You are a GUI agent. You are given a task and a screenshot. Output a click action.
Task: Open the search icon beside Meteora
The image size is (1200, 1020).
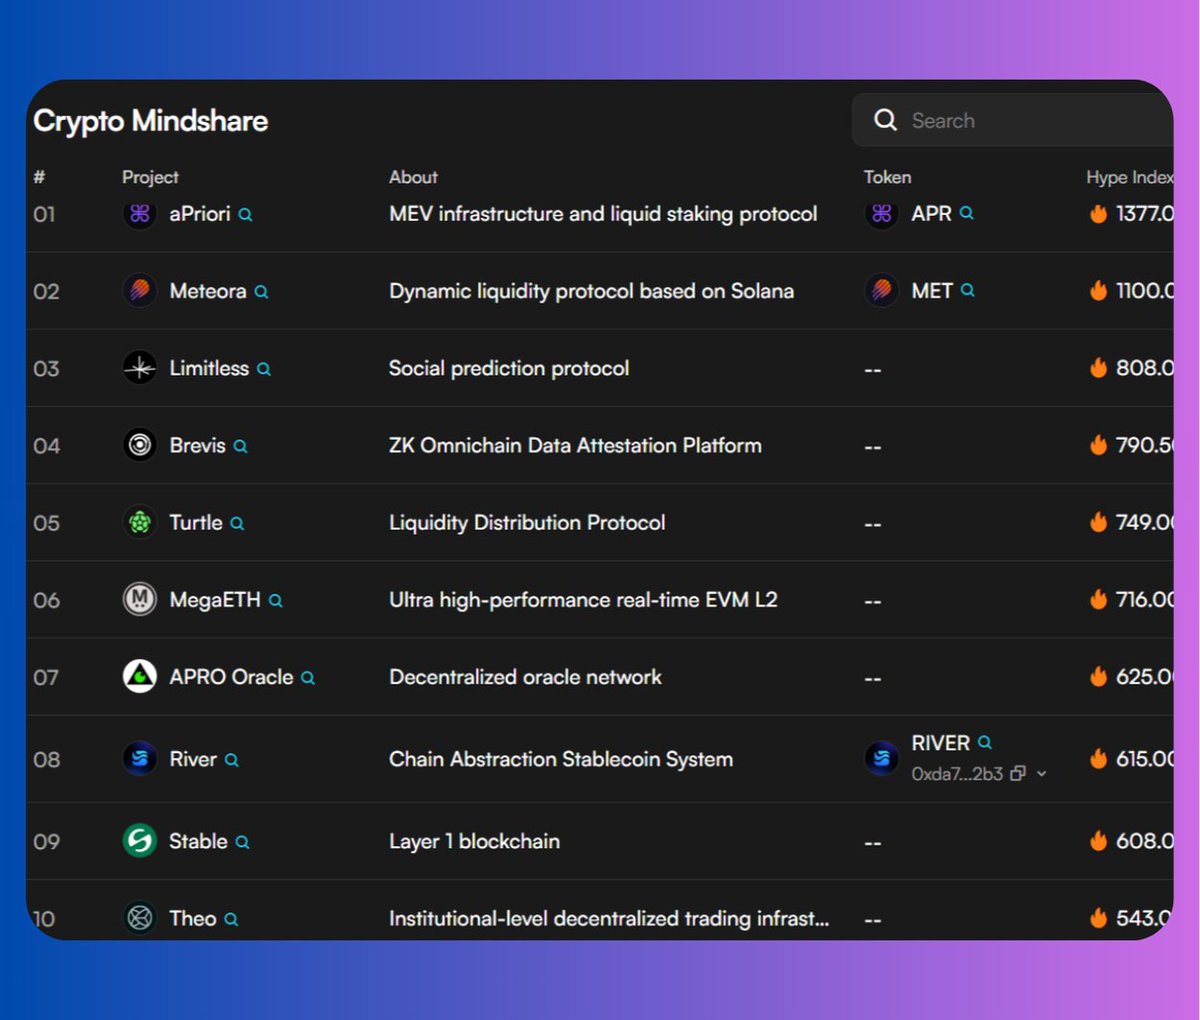[261, 292]
